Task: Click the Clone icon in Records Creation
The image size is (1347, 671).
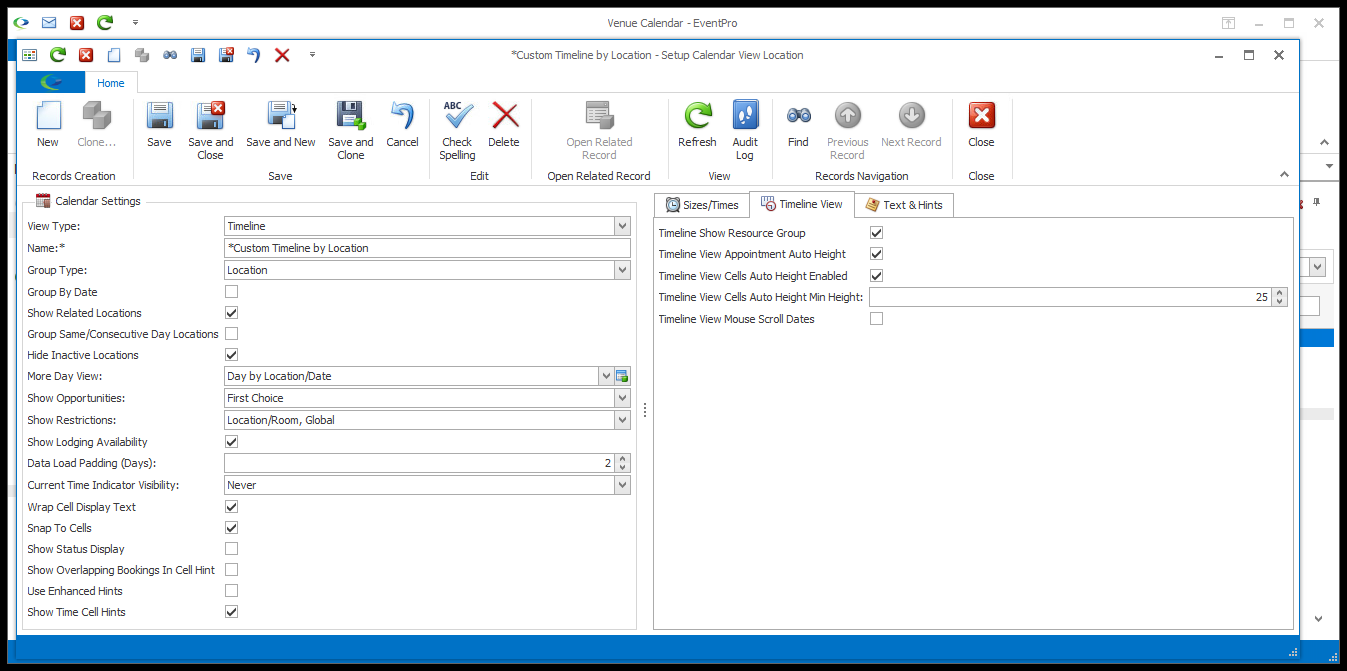Action: tap(97, 116)
